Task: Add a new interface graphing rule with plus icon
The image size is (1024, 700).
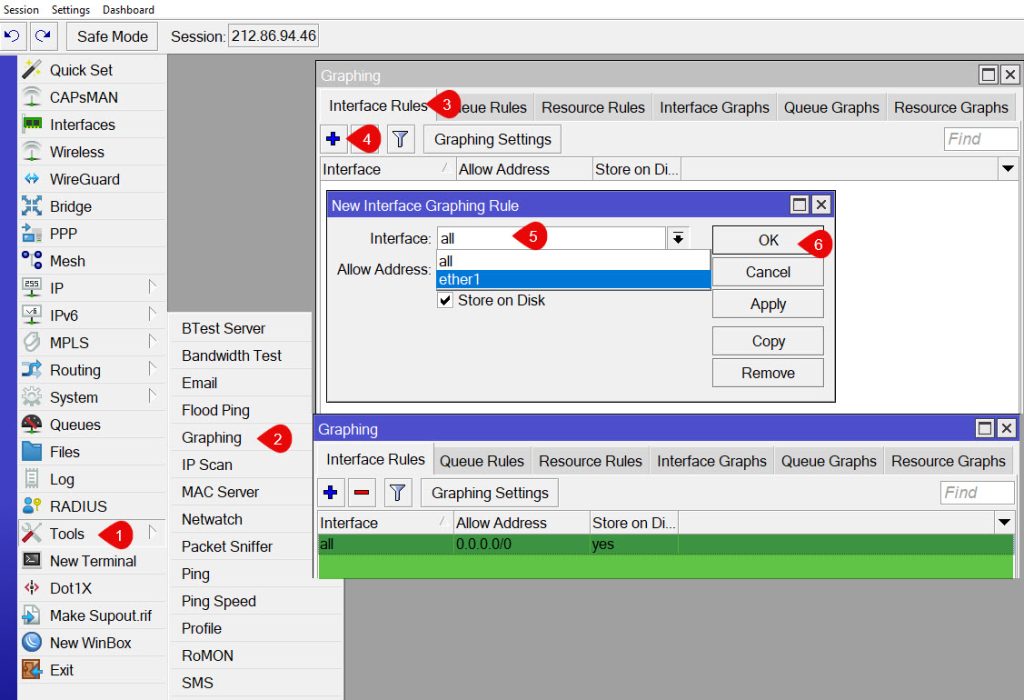Action: pos(331,138)
